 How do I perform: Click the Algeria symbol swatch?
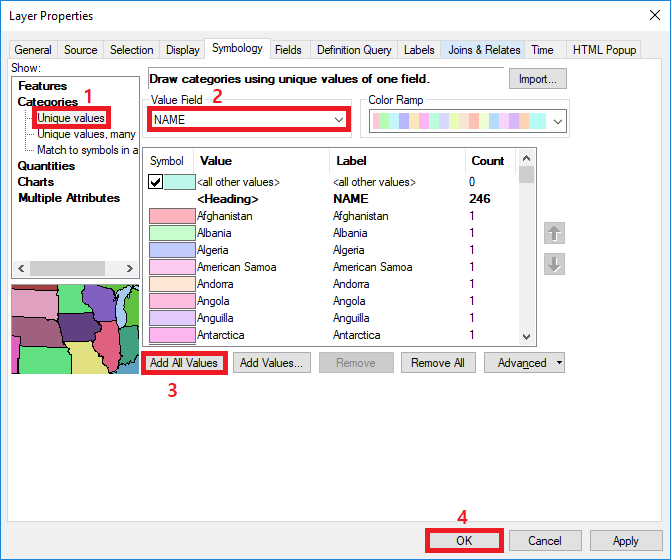[169, 250]
